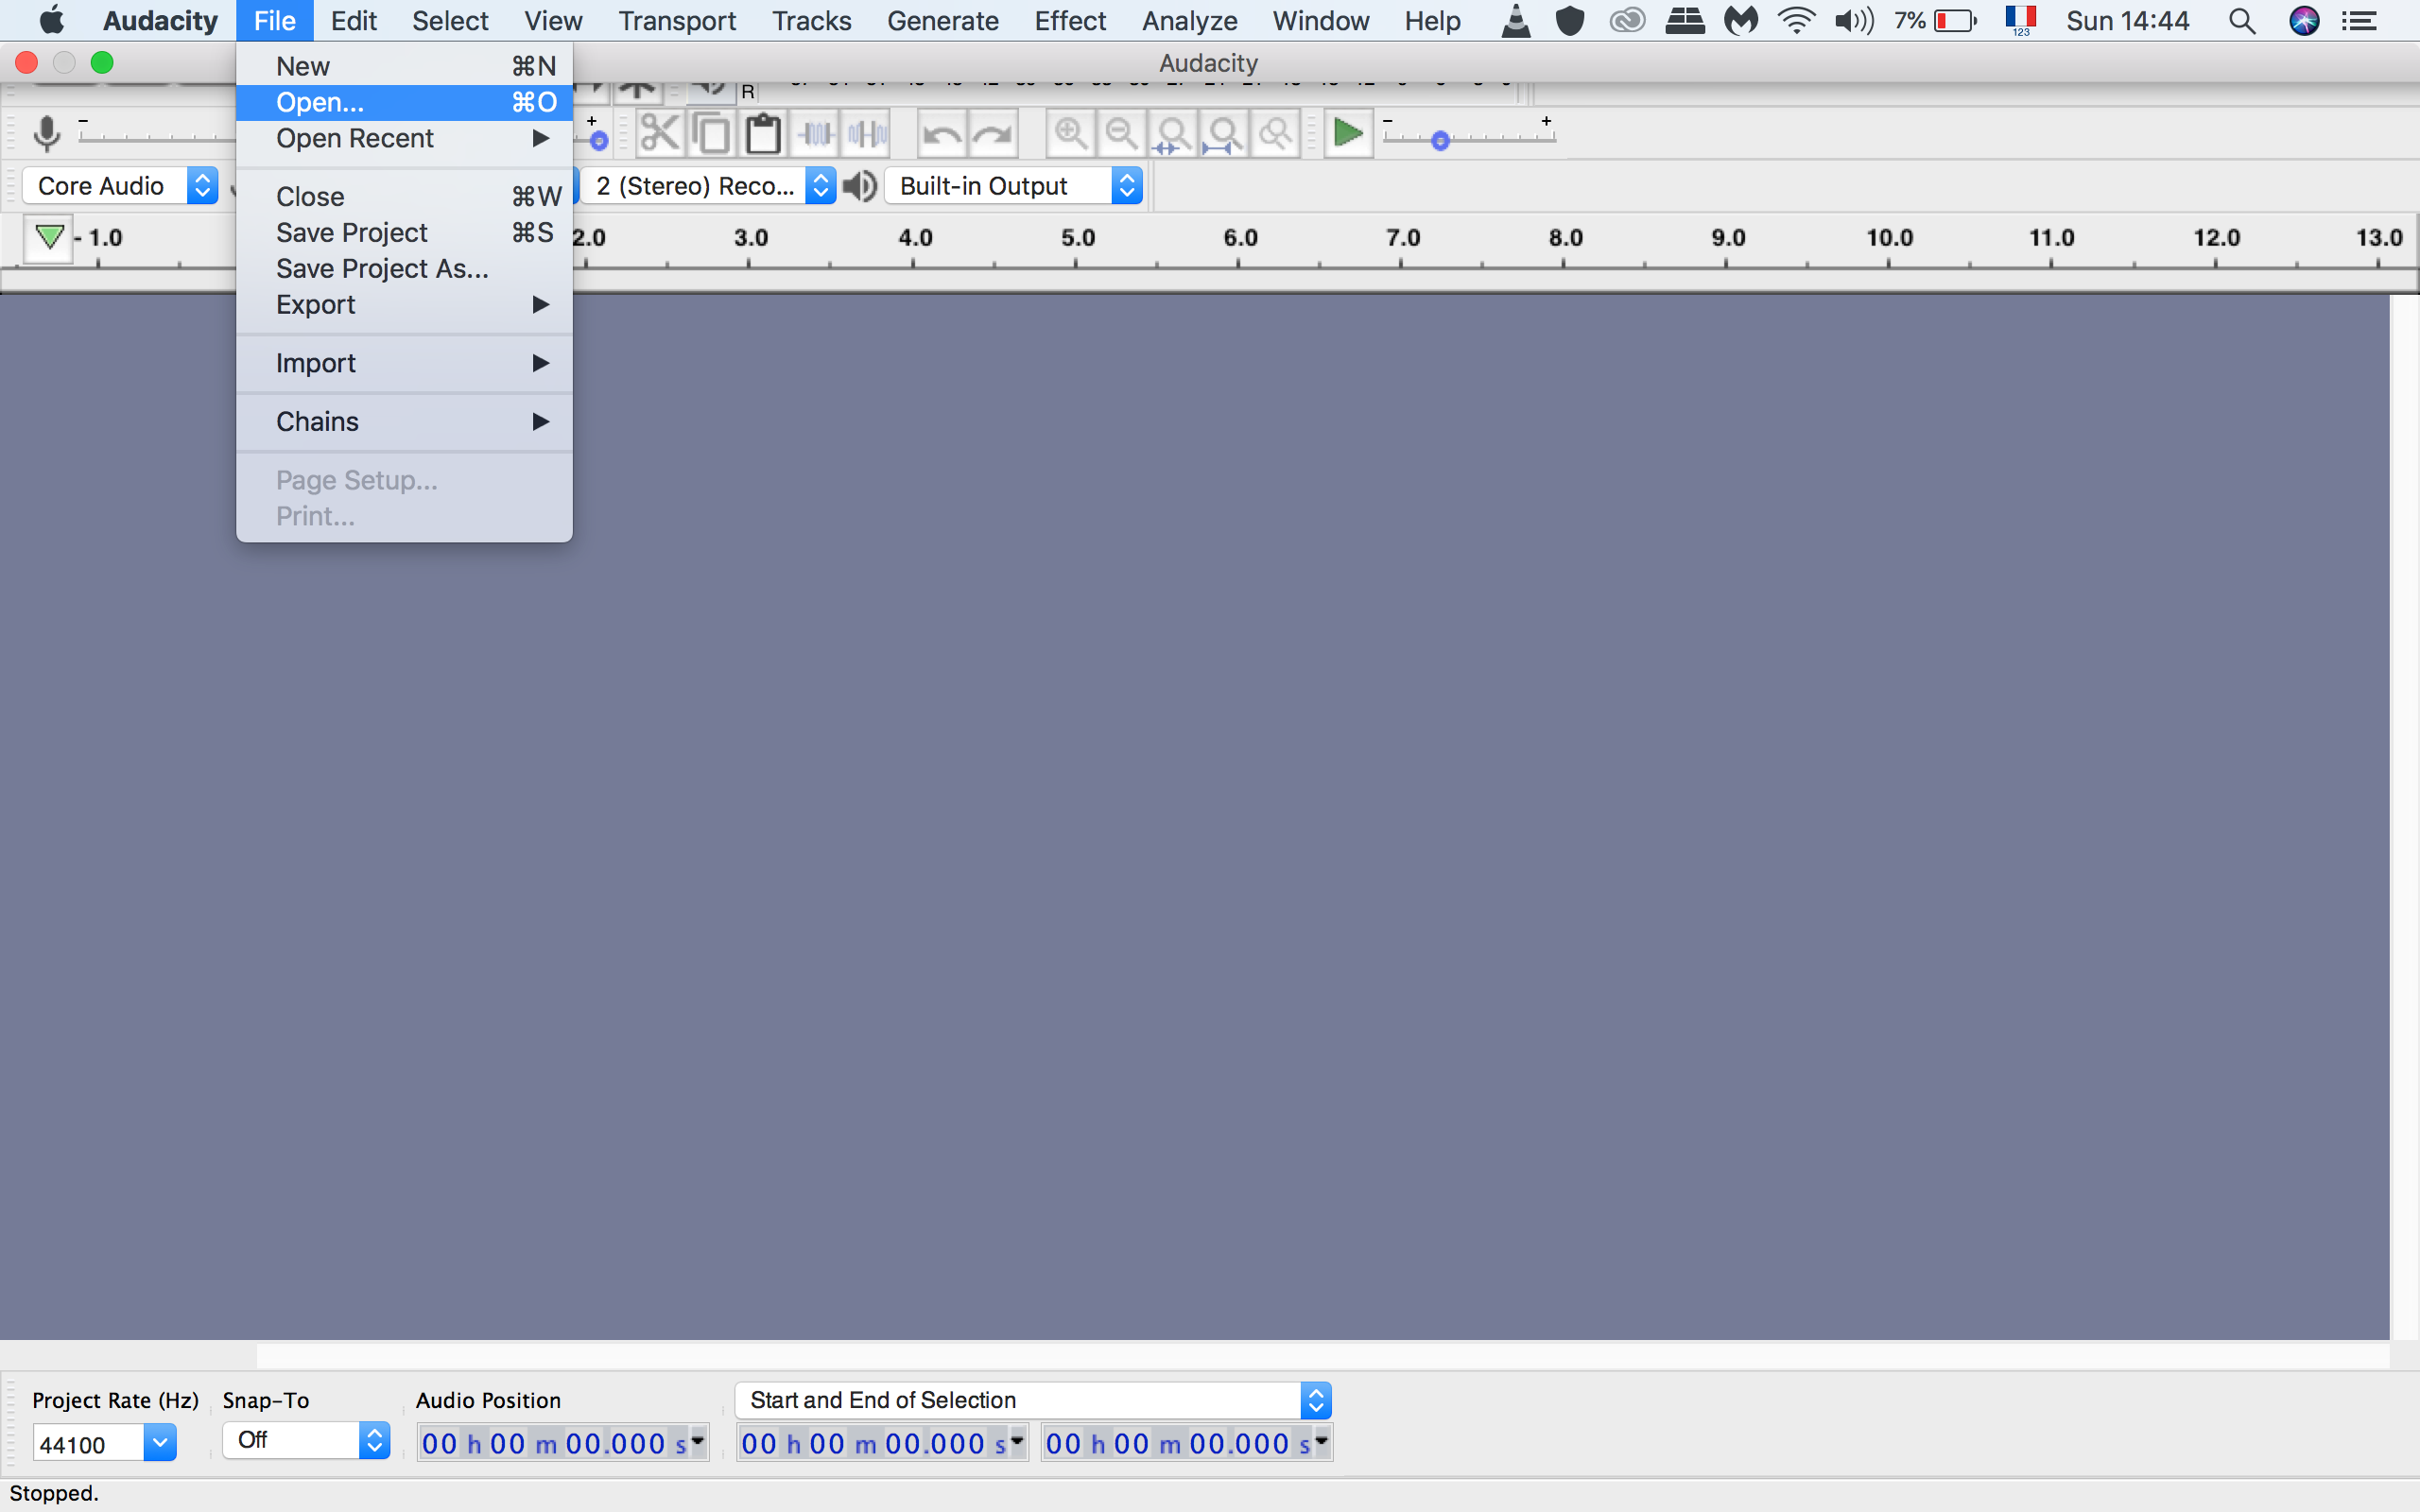
Task: Click the Silence audio tool
Action: coord(867,133)
